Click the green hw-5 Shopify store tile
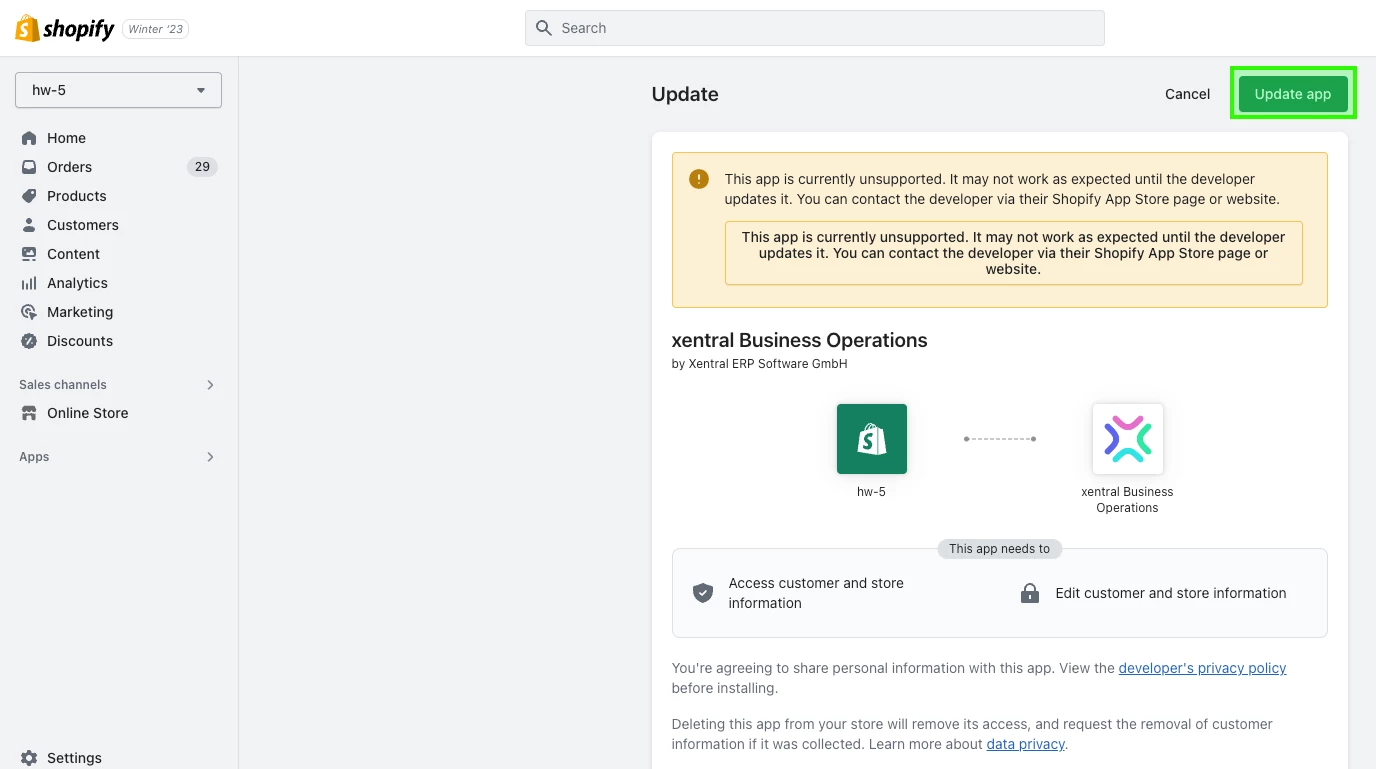Image resolution: width=1376 pixels, height=769 pixels. [872, 439]
